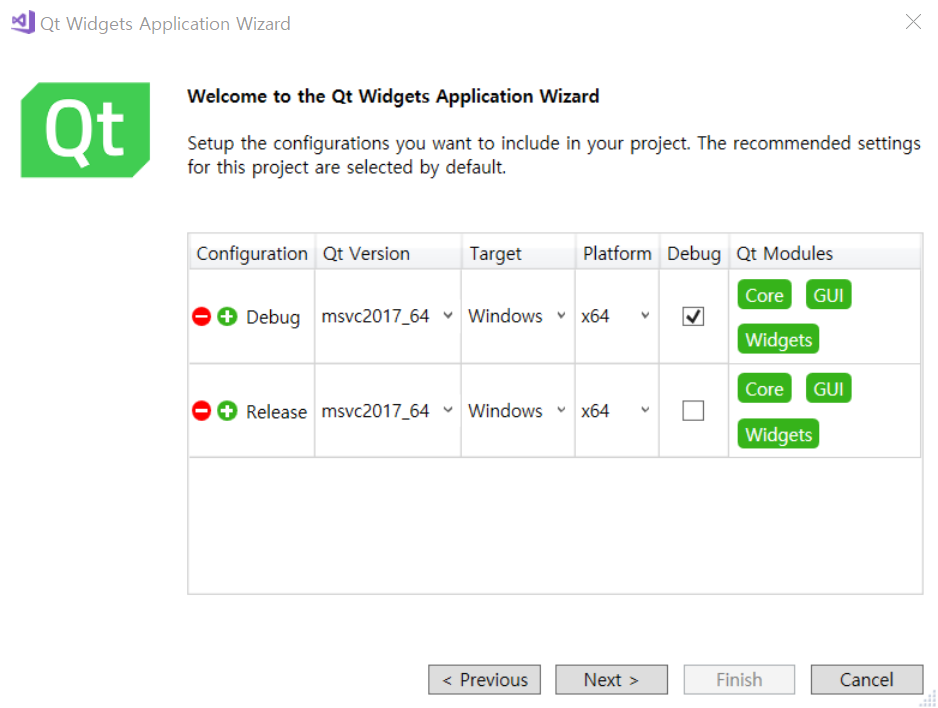The image size is (938, 708).
Task: Click the Qt logo image
Action: click(x=86, y=130)
